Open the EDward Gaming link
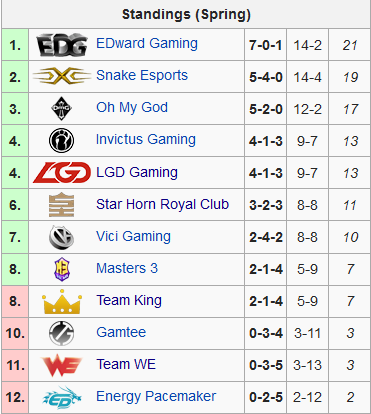The image size is (371, 414). pyautogui.click(x=147, y=44)
